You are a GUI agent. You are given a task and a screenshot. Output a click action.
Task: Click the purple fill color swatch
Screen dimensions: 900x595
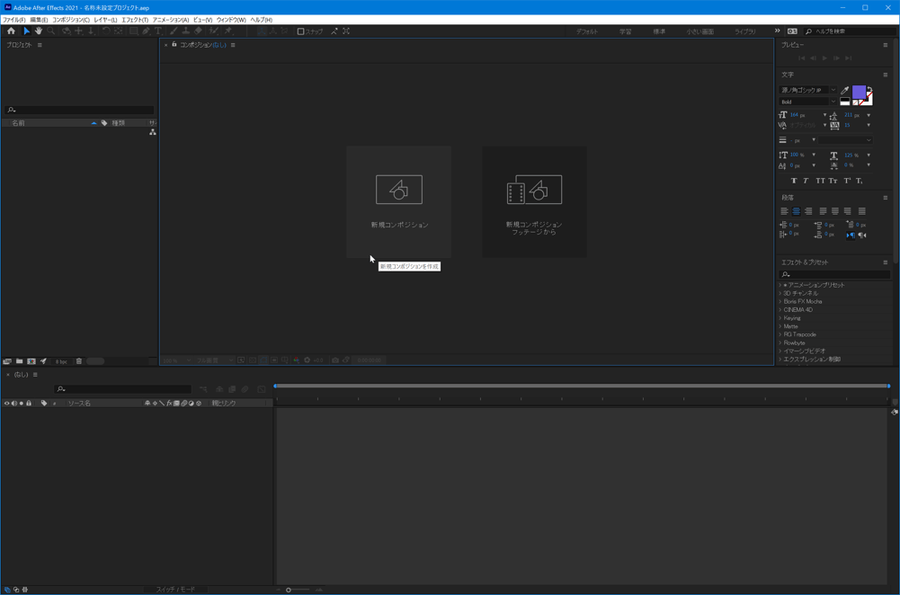(858, 92)
